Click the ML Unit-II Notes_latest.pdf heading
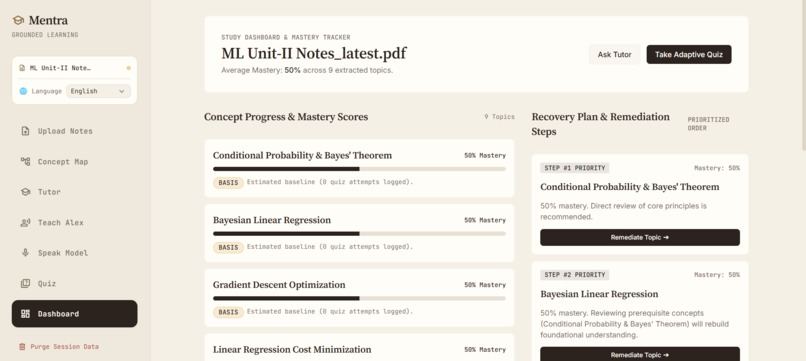Image resolution: width=806 pixels, height=361 pixels. pos(314,53)
